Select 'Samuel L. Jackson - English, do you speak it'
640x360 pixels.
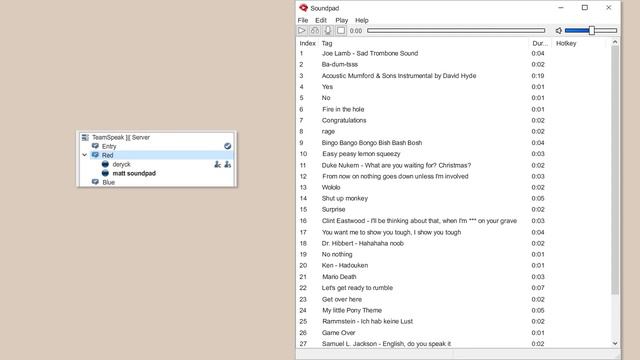point(386,344)
